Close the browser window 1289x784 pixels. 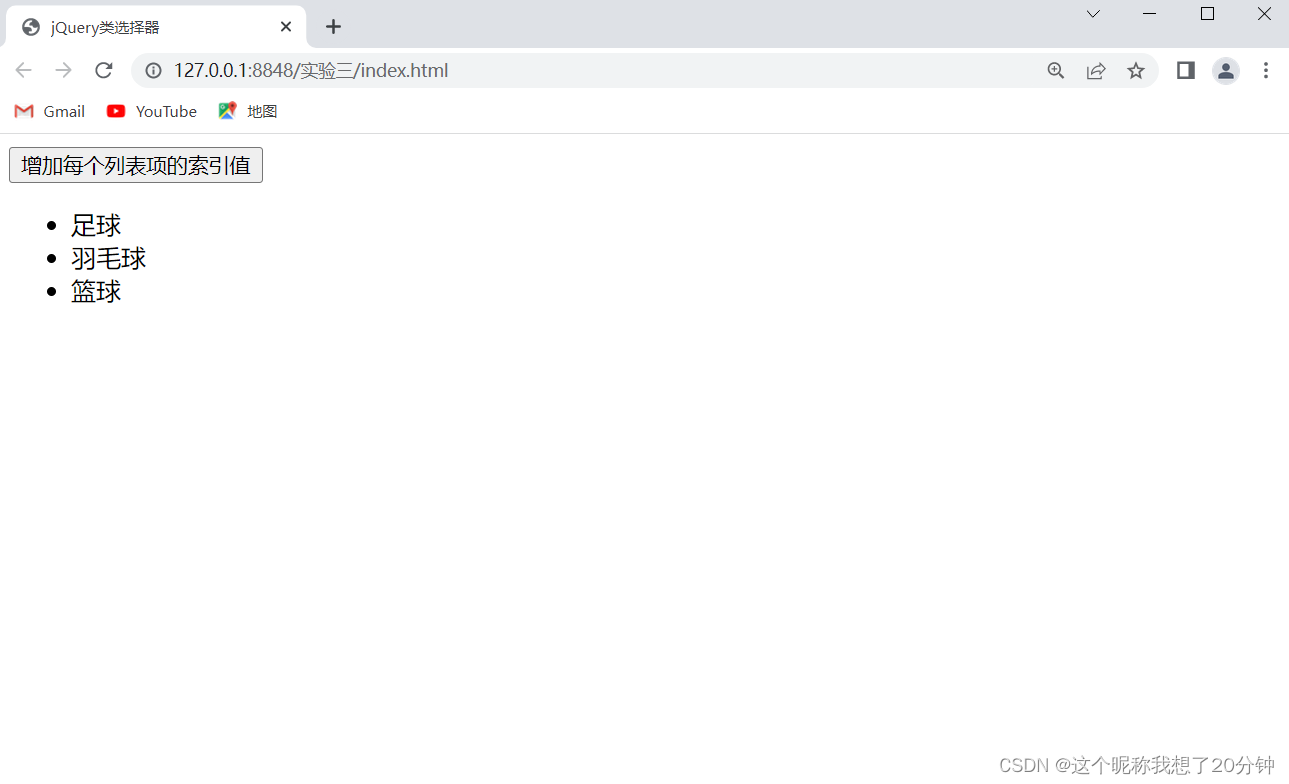pyautogui.click(x=1264, y=14)
